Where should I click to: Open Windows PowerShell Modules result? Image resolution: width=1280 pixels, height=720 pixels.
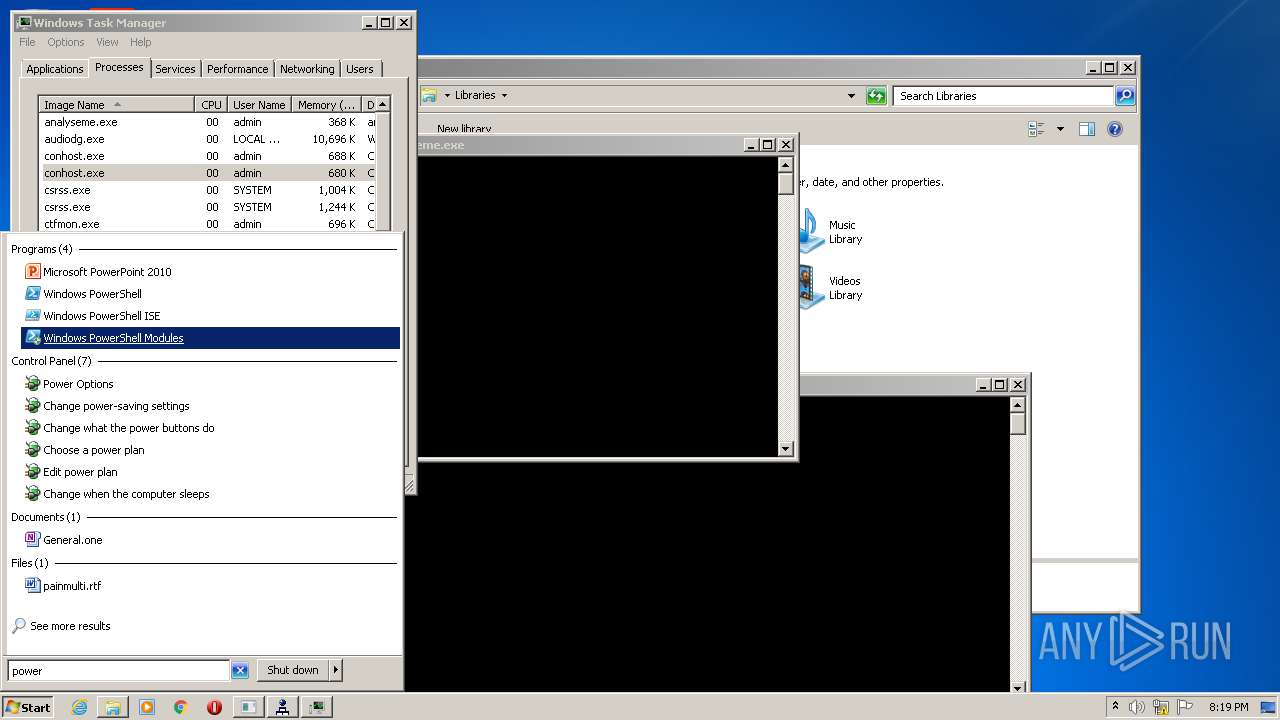coord(210,338)
